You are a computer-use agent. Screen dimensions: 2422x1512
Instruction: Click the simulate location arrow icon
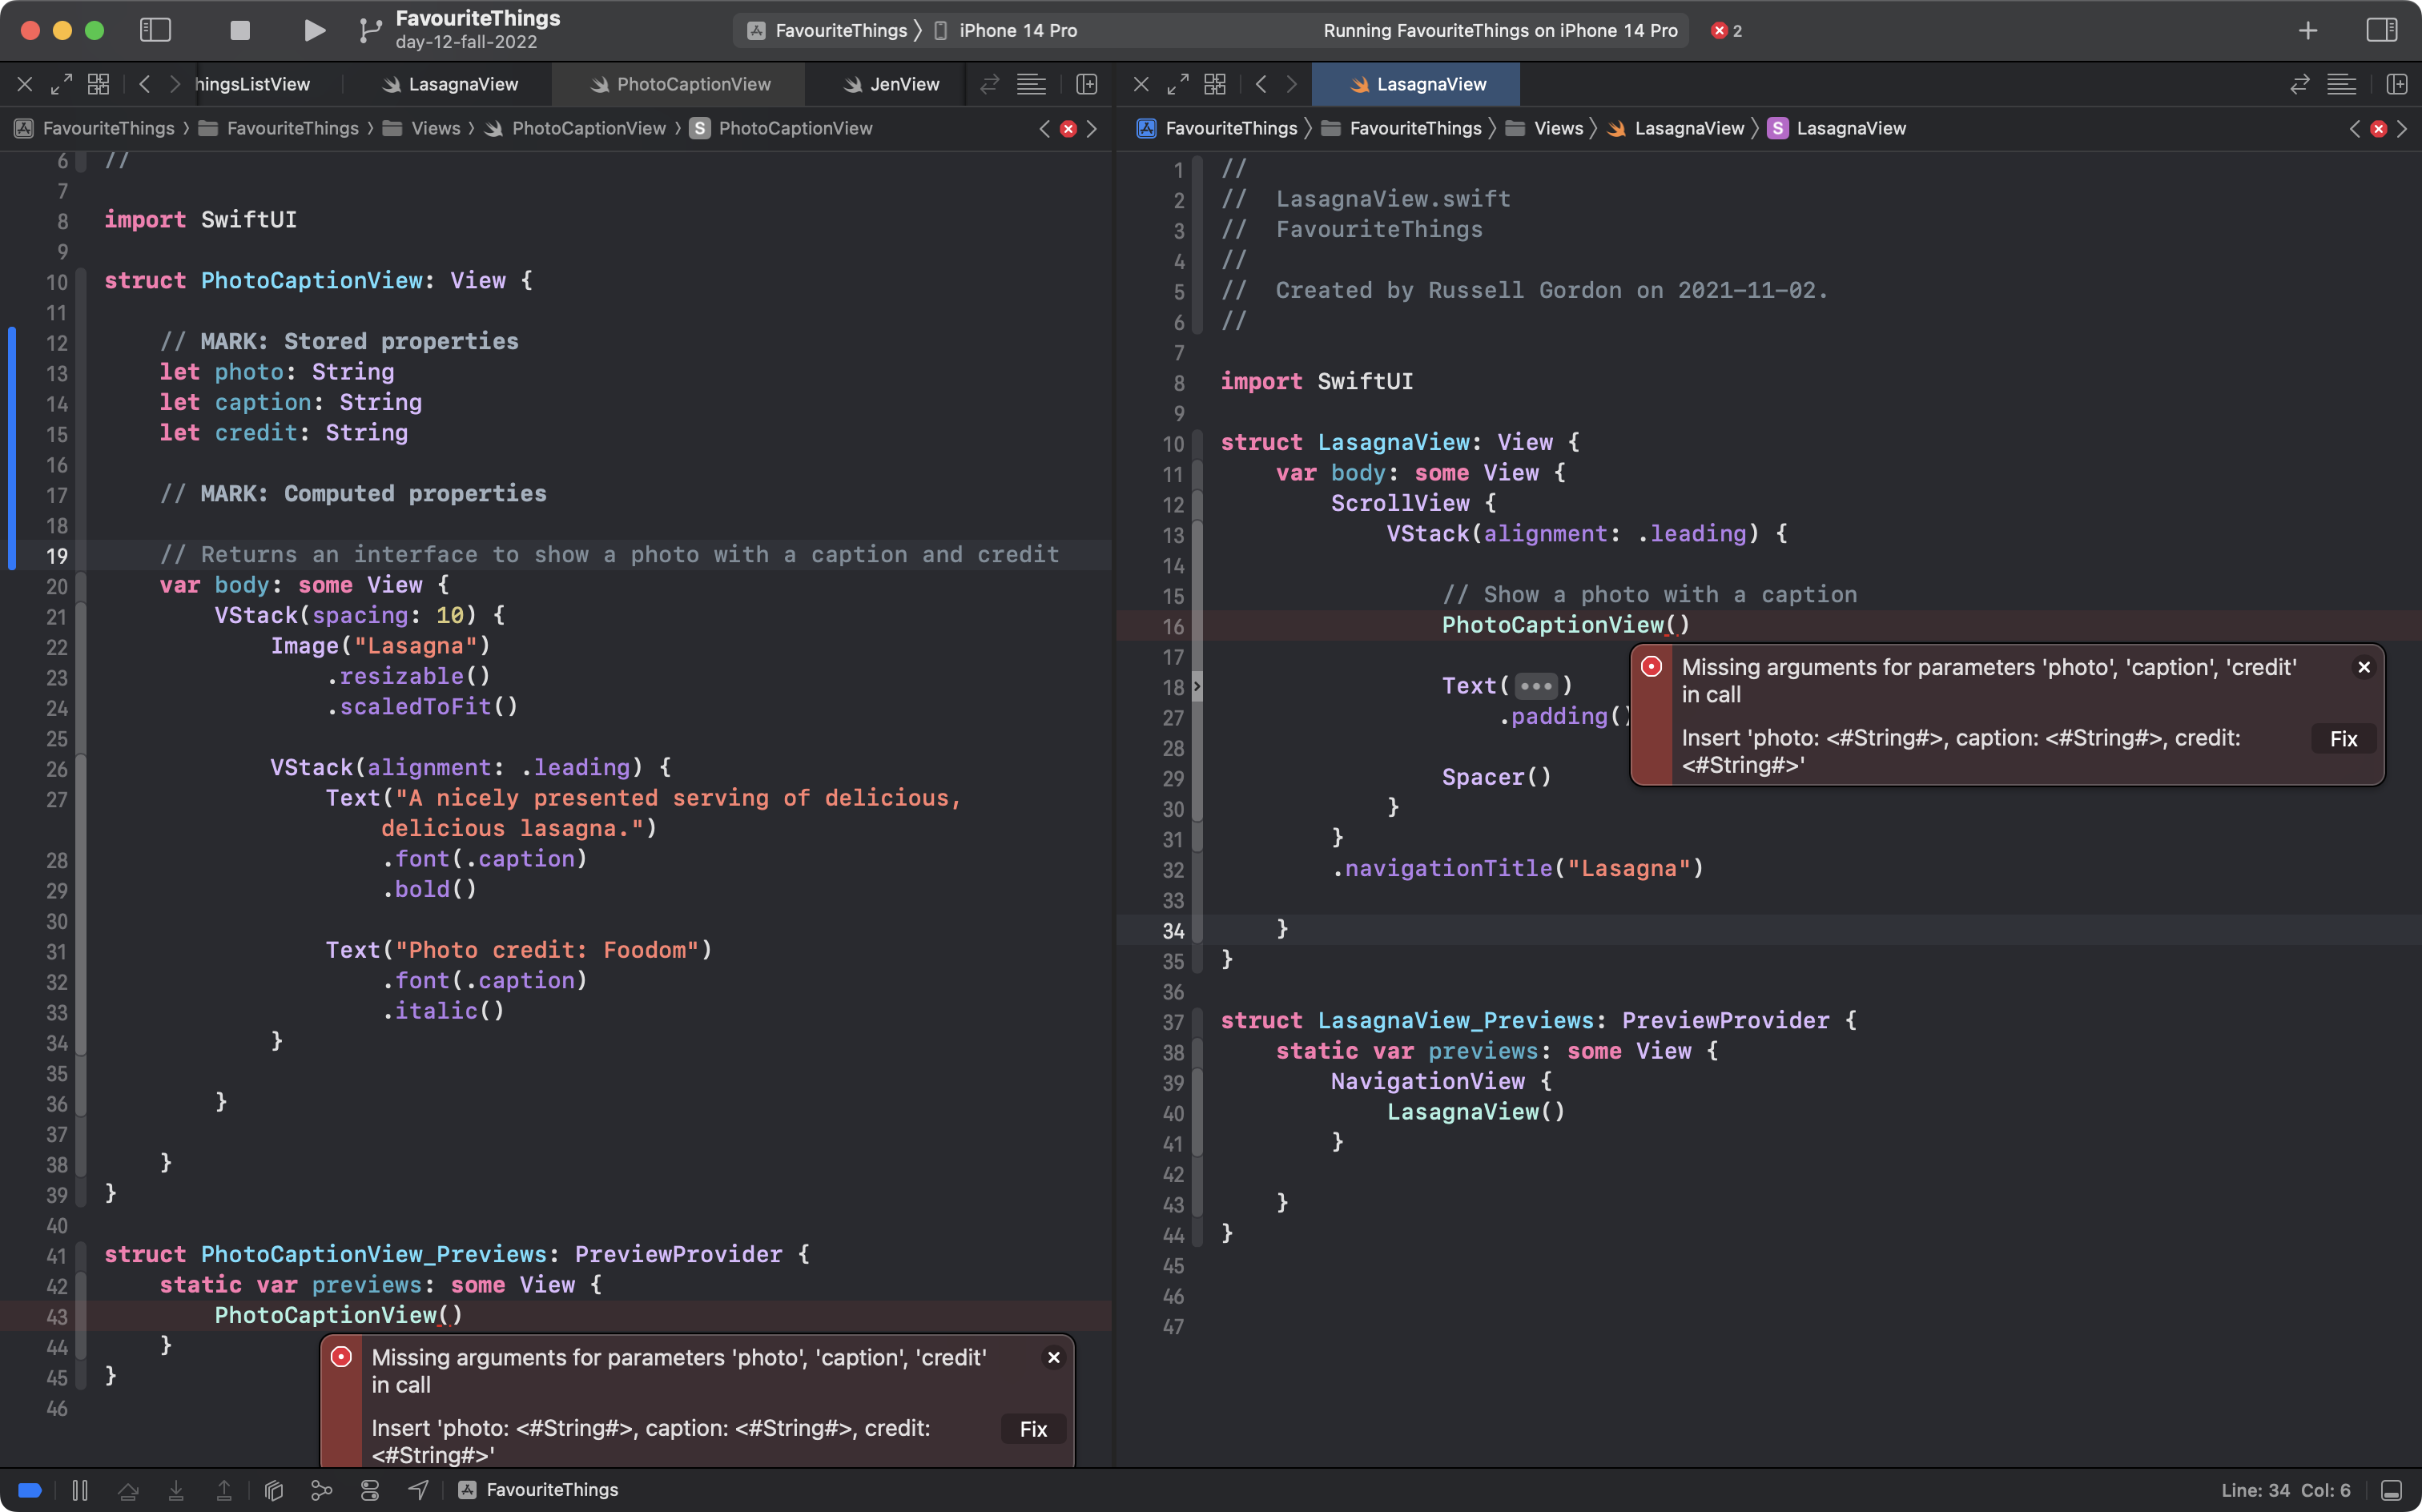(x=418, y=1490)
